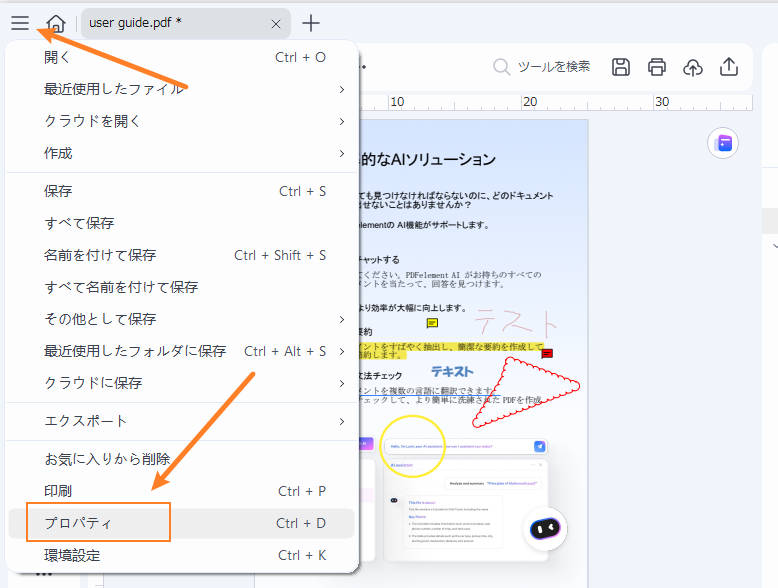Open a new tab with plus icon
Viewport: 778px width, 588px height.
[311, 23]
